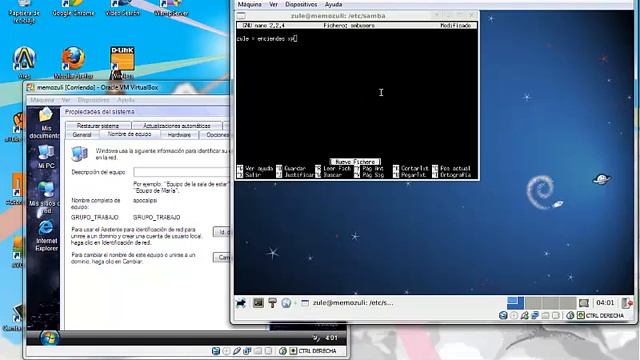Click the computer name 'apocalipsi'
Image resolution: width=640 pixels, height=360 pixels.
click(x=145, y=200)
